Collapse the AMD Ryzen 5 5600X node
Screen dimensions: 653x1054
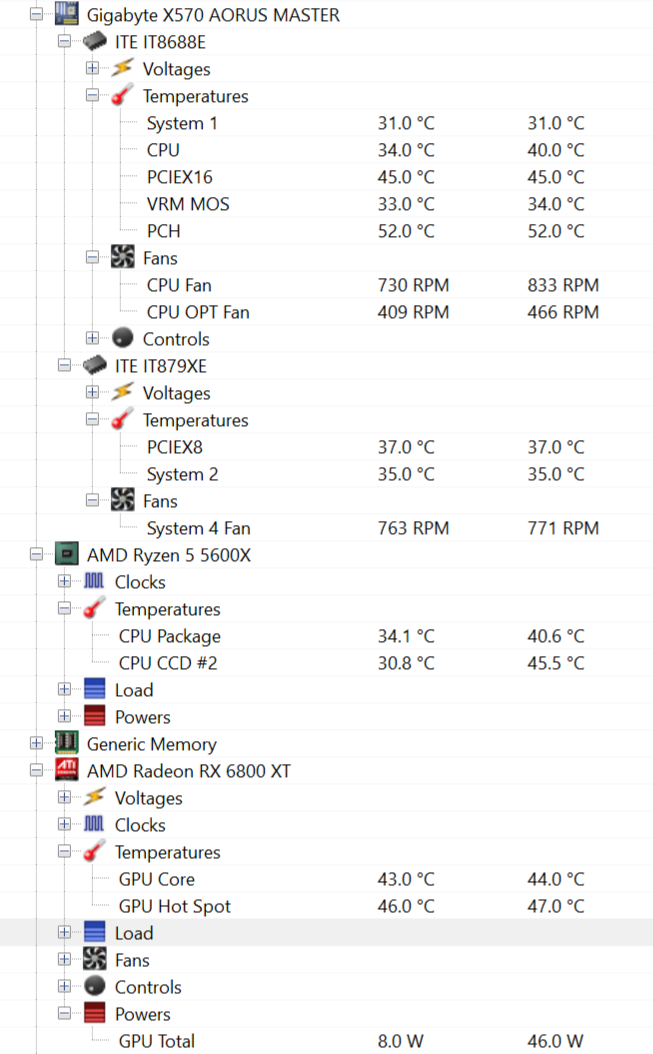(36, 555)
